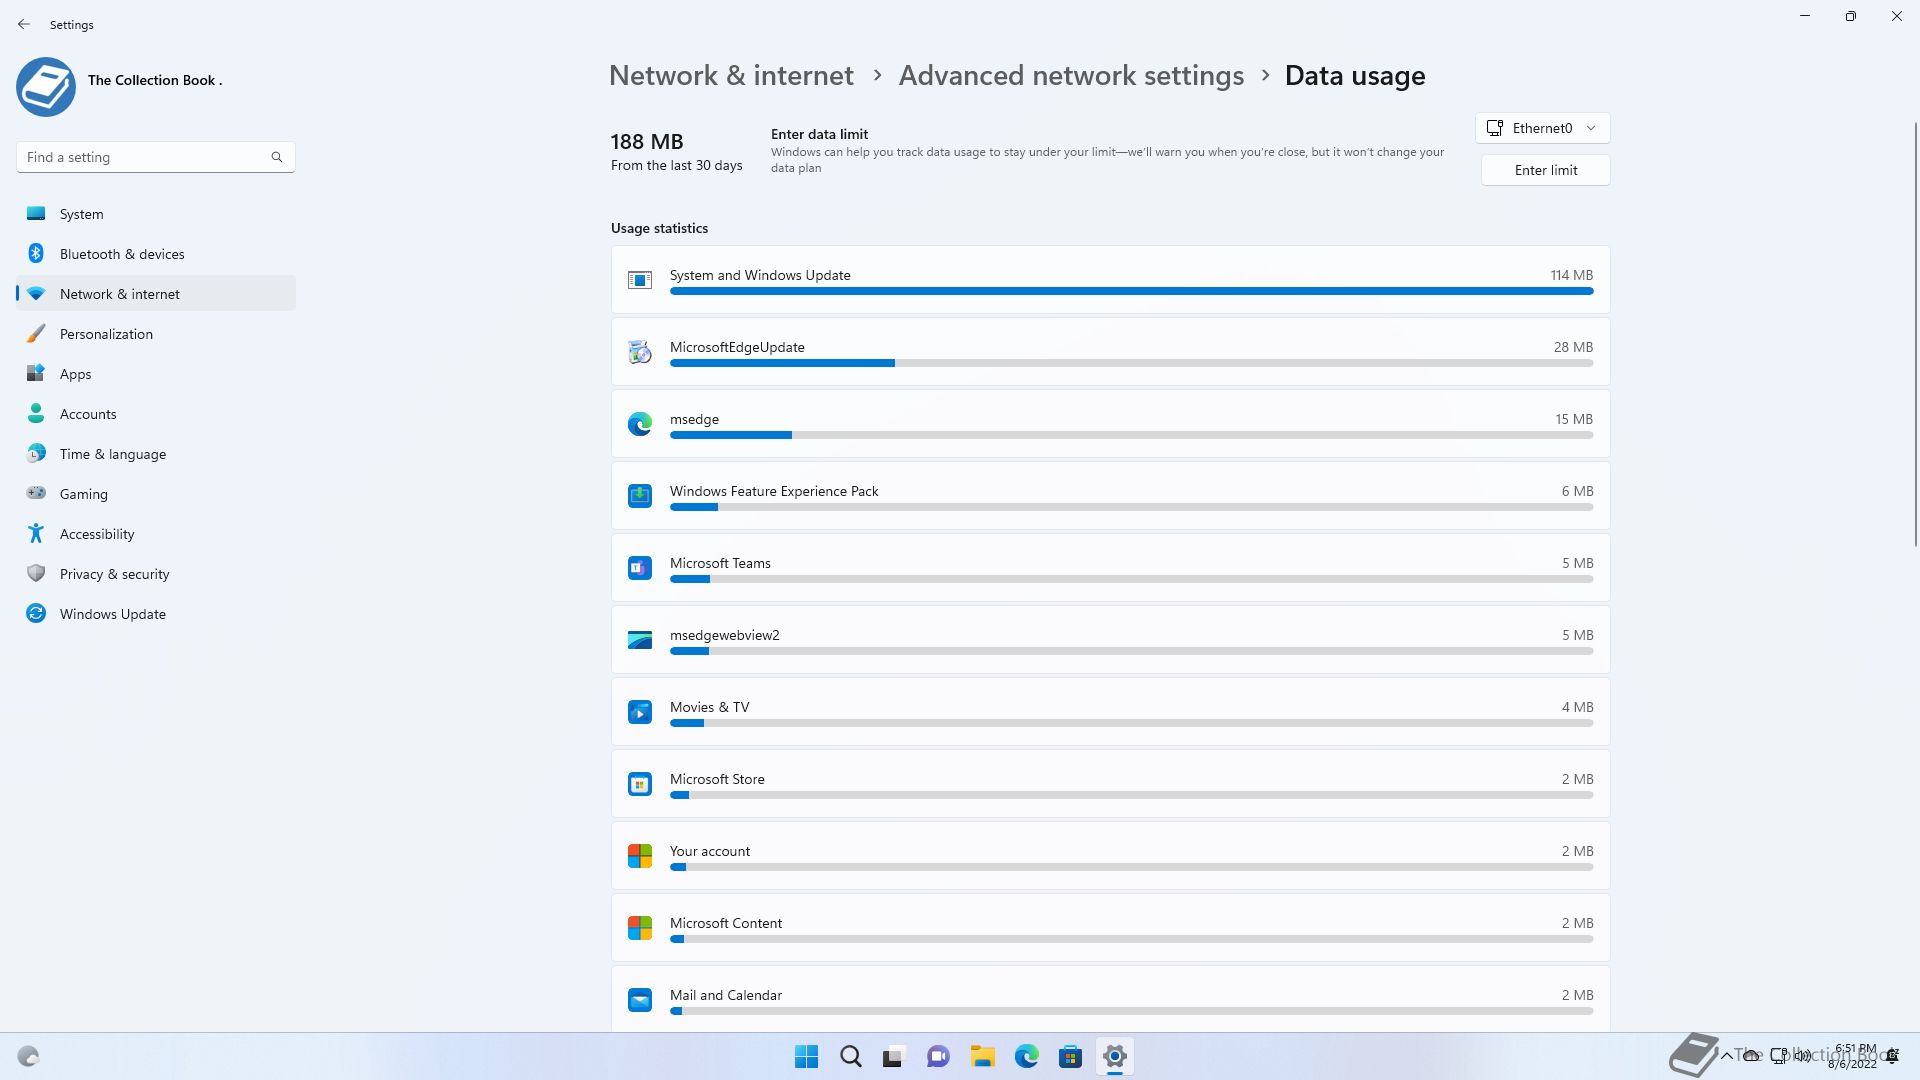Click the search magnifier in Find a setting
Screen dimensions: 1920x1080
(x=277, y=157)
